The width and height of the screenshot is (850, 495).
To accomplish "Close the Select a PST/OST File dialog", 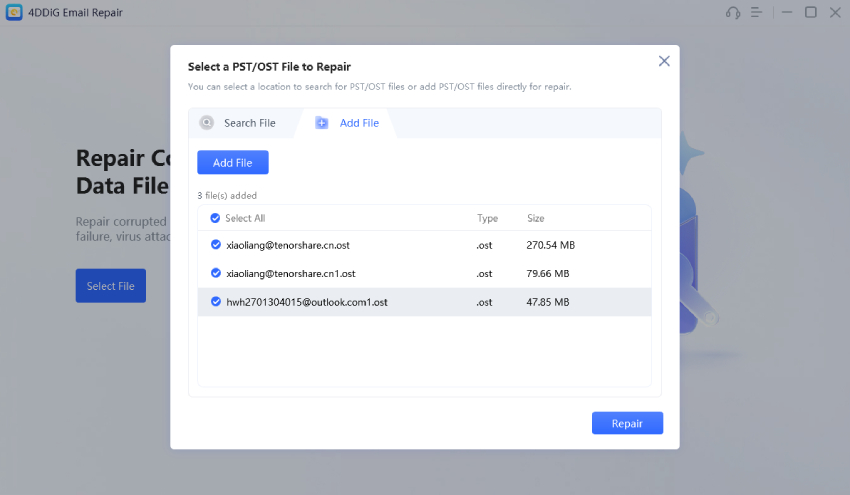I will [x=664, y=61].
